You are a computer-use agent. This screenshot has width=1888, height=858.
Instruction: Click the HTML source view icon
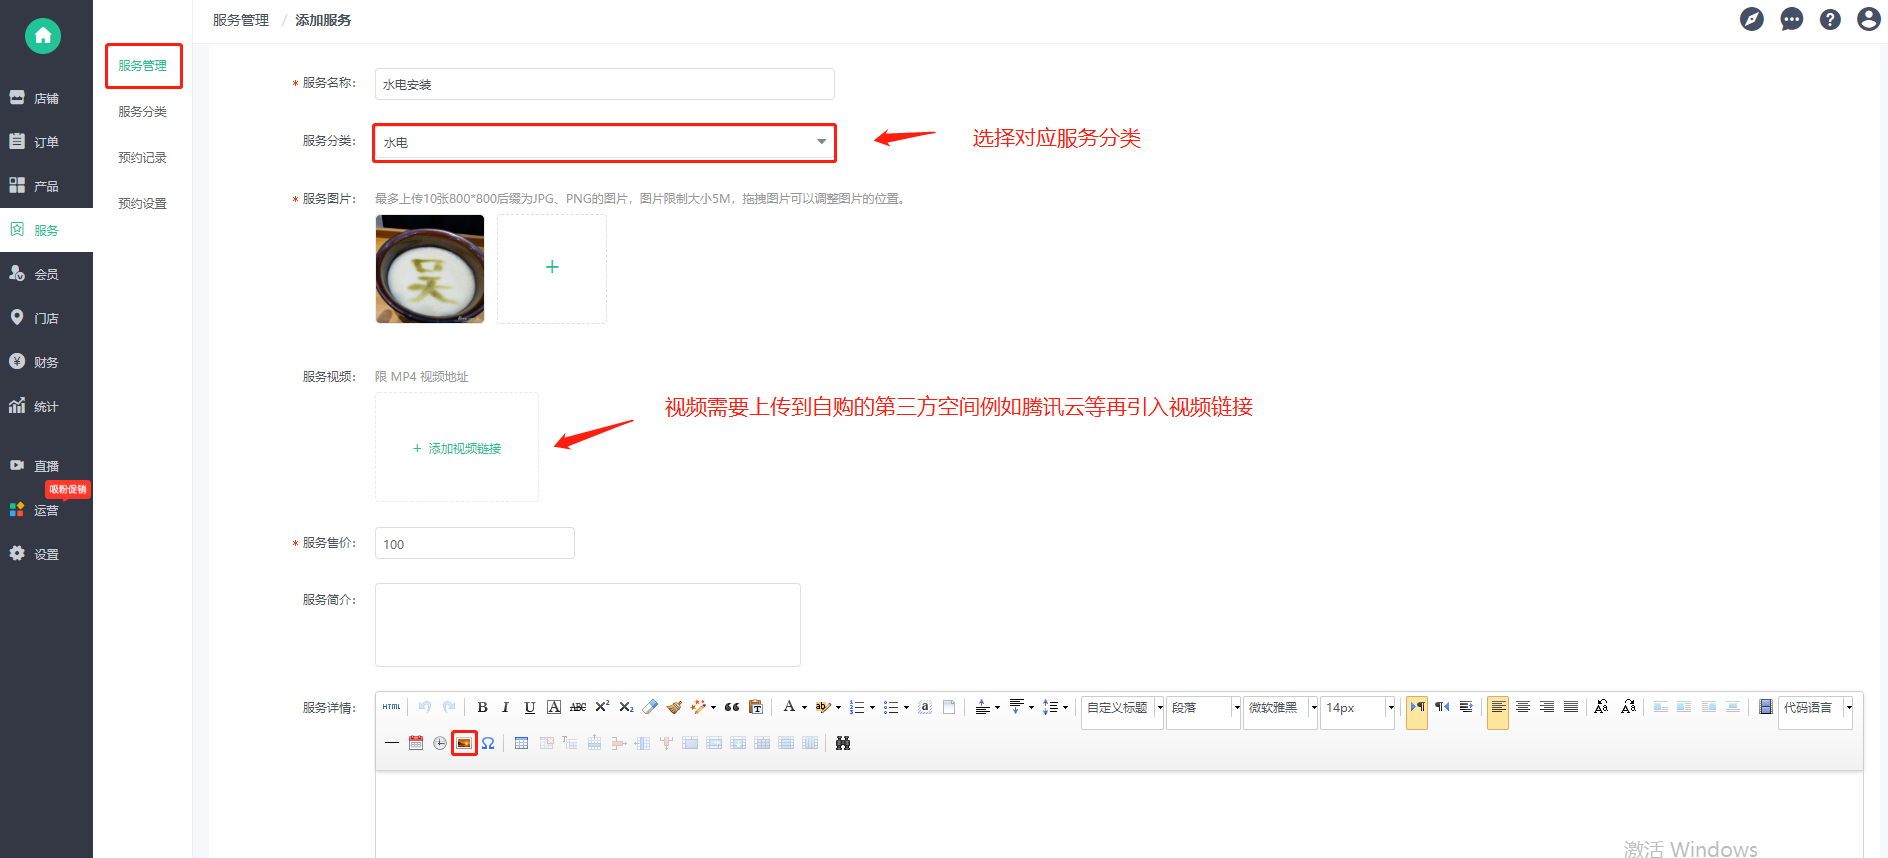[x=391, y=707]
